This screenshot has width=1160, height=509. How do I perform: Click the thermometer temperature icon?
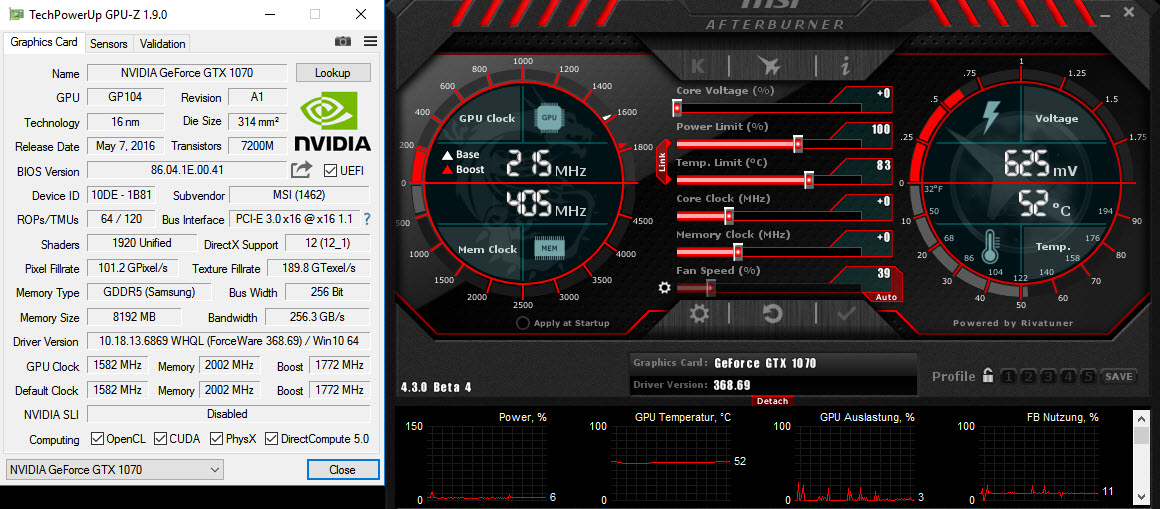pos(990,246)
